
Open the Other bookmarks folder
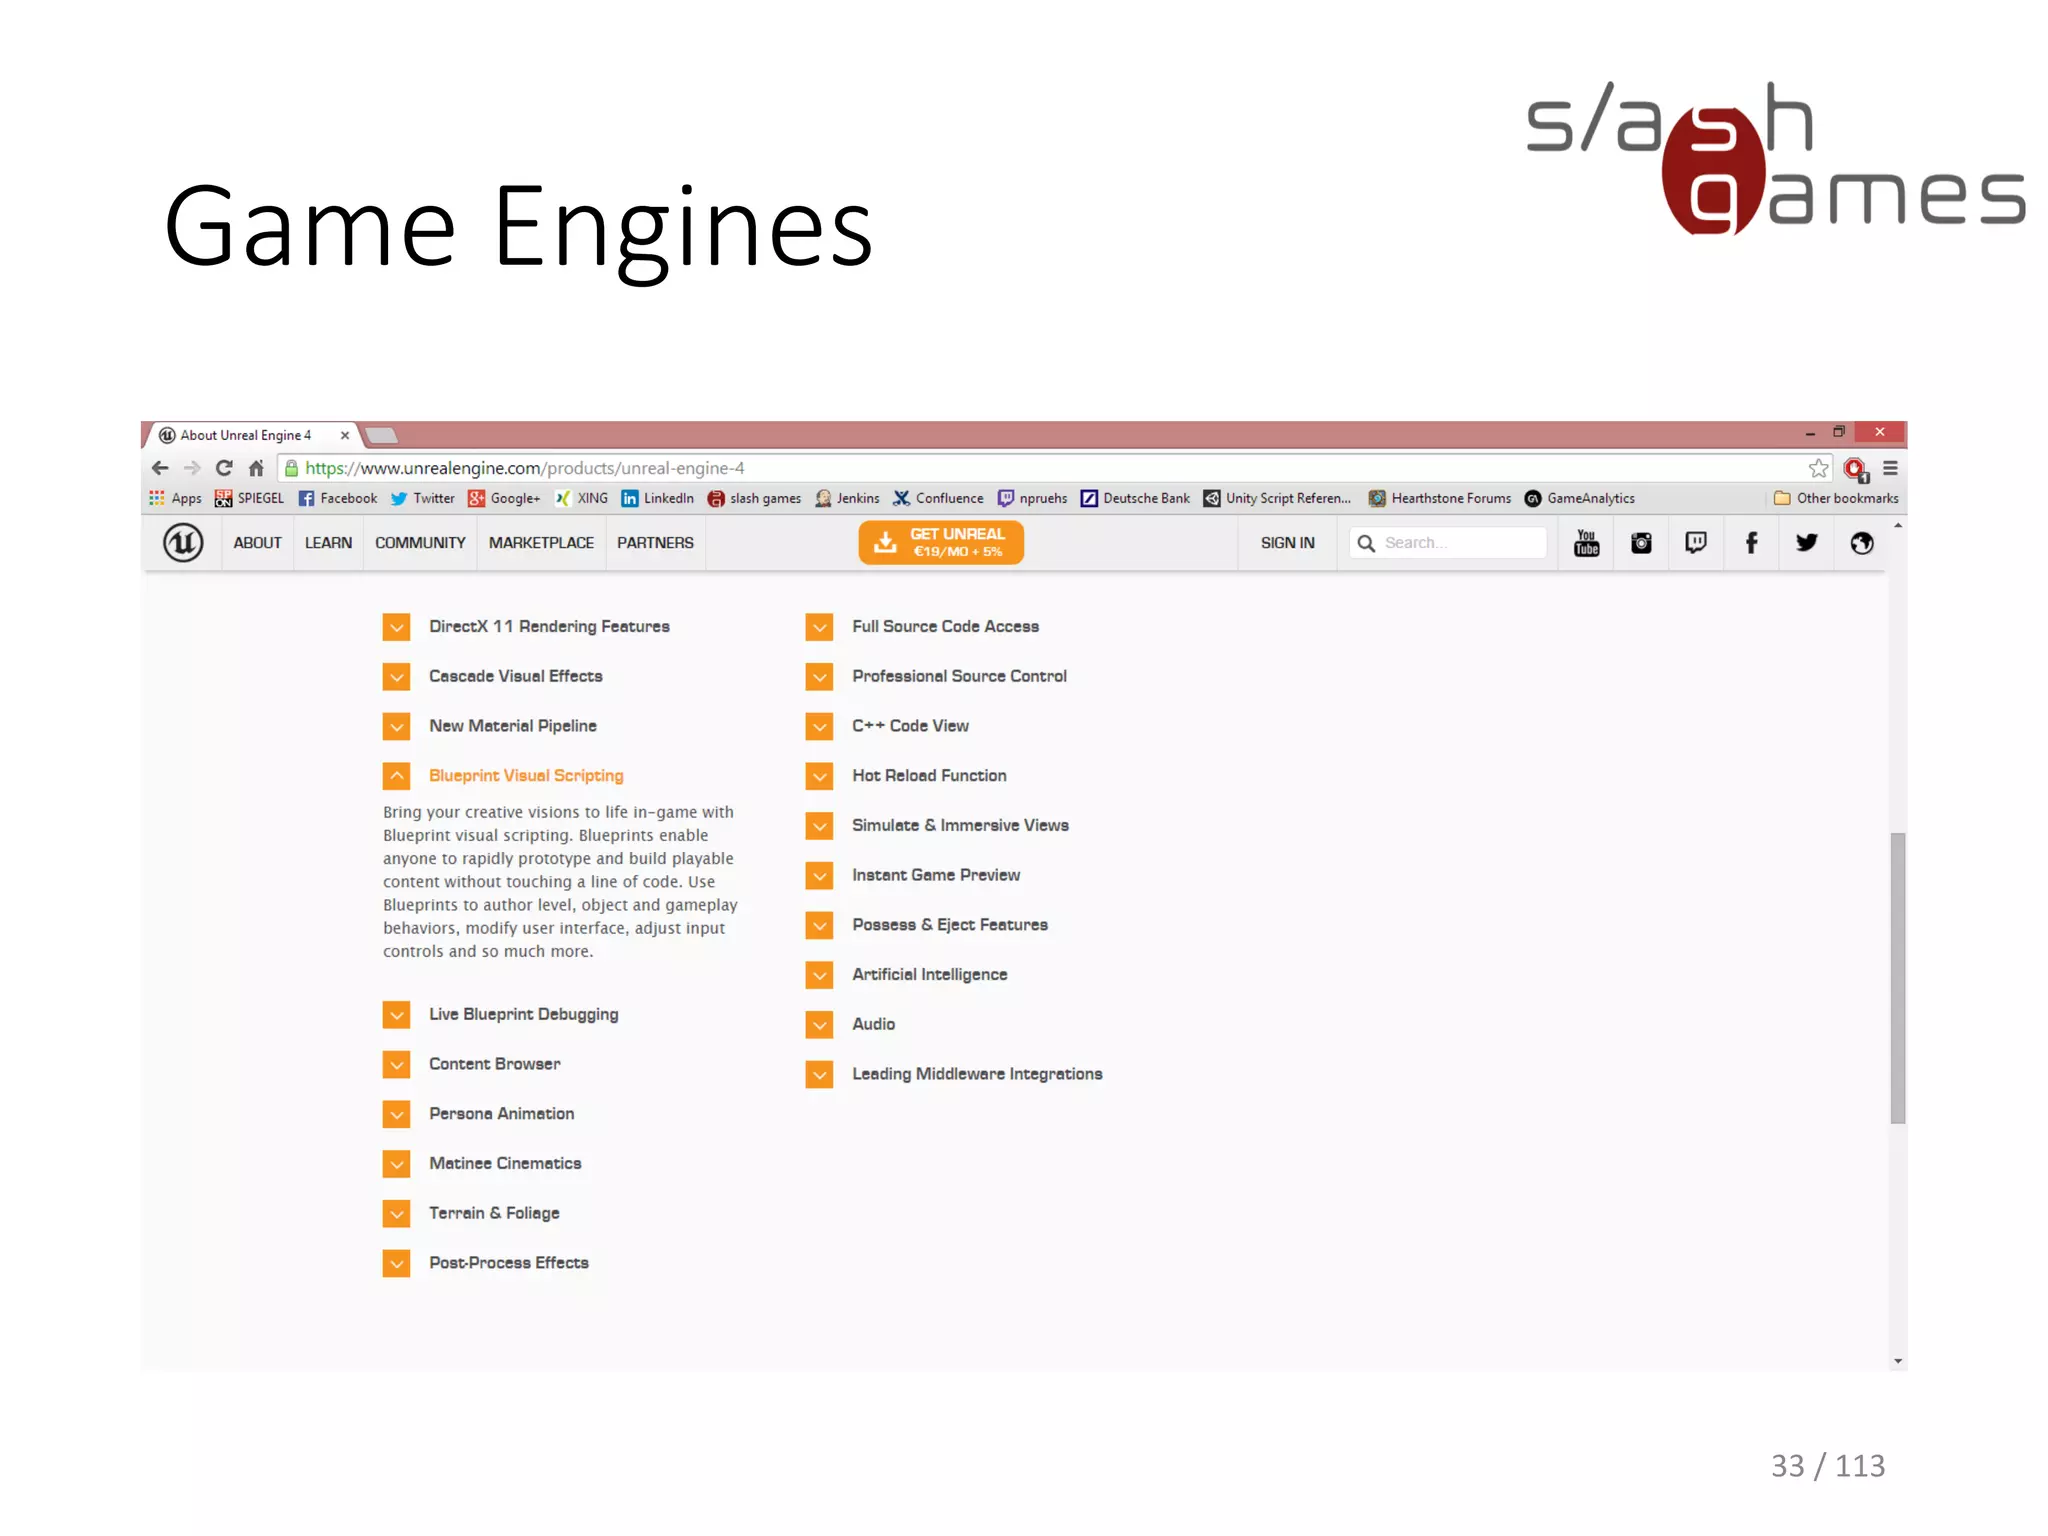coord(1836,498)
